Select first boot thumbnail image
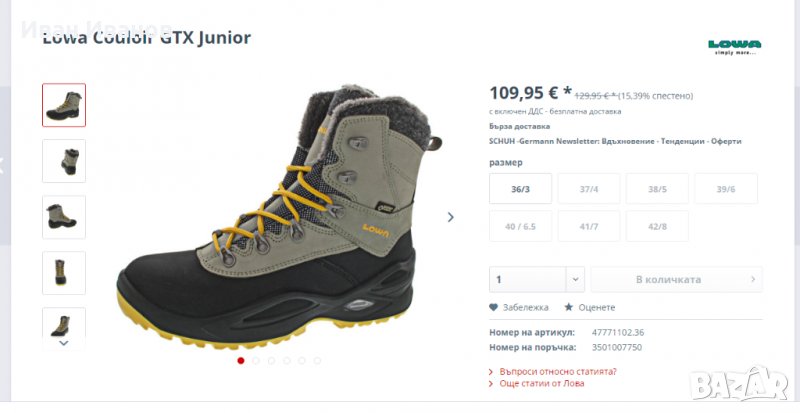Image resolution: width=800 pixels, height=413 pixels. pyautogui.click(x=64, y=105)
